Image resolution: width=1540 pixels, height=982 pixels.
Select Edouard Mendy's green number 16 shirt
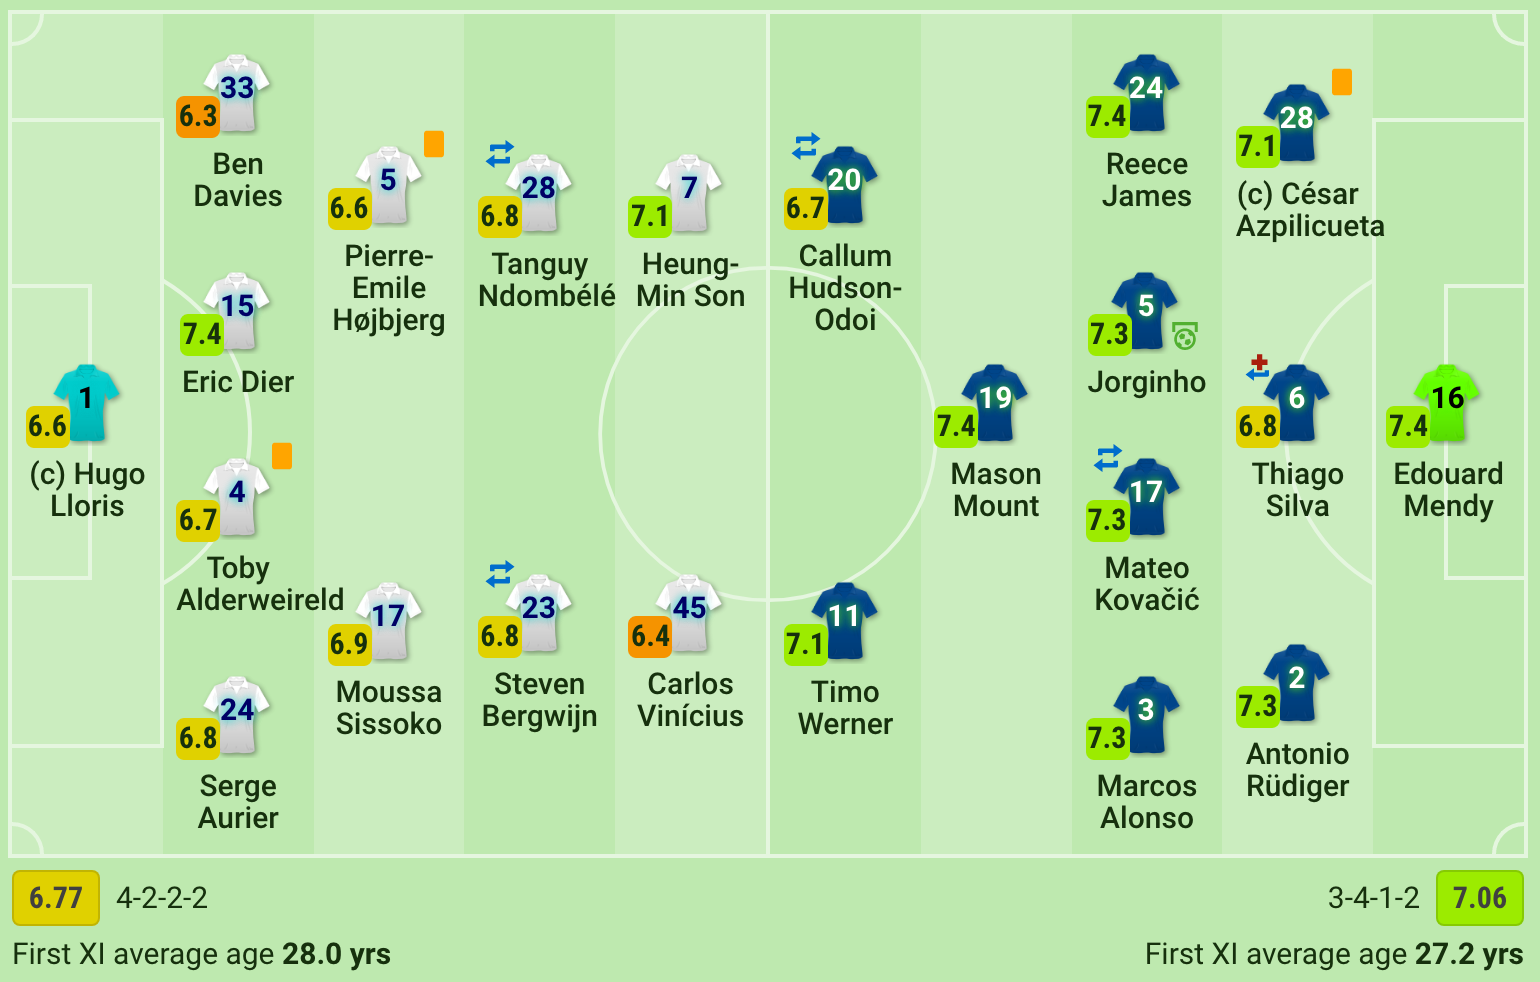[1447, 402]
